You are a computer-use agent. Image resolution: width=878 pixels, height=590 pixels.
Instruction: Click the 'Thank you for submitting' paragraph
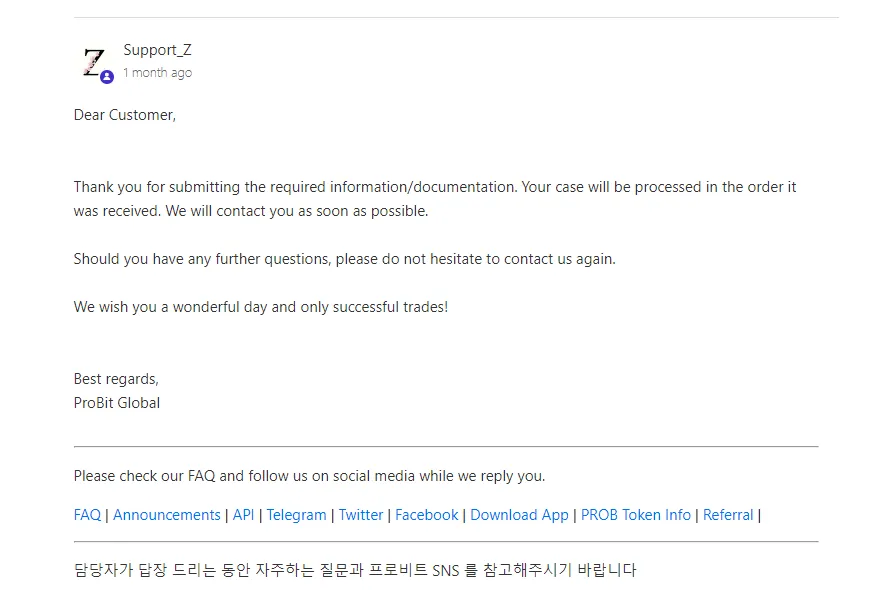435,199
